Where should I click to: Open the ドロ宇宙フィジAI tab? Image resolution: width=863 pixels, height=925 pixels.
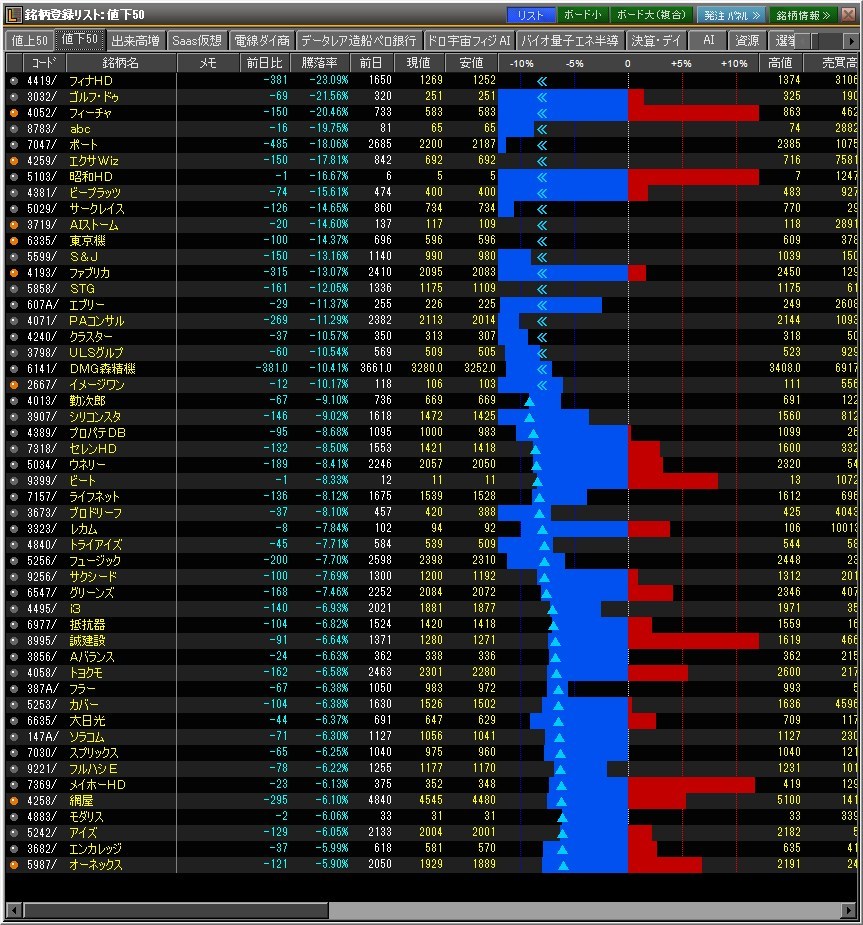[469, 40]
